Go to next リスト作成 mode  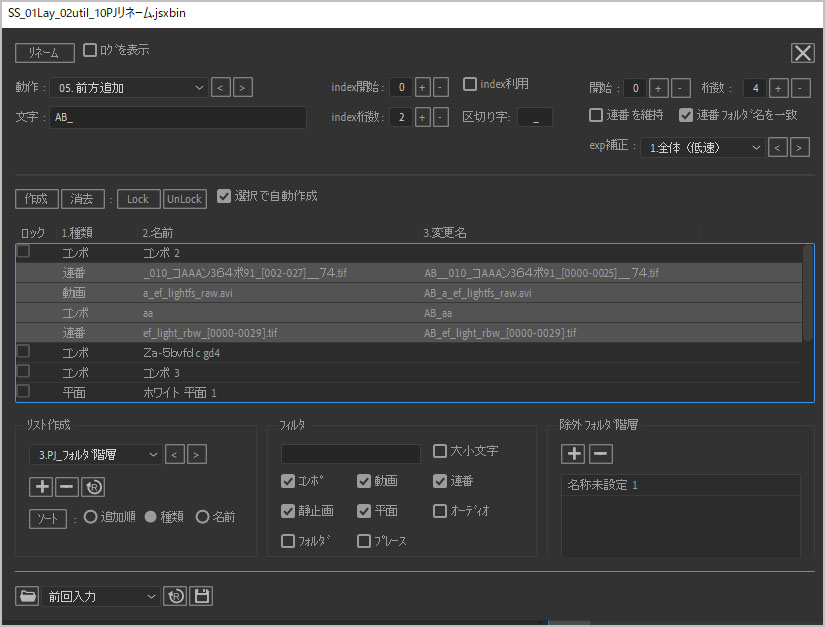196,454
